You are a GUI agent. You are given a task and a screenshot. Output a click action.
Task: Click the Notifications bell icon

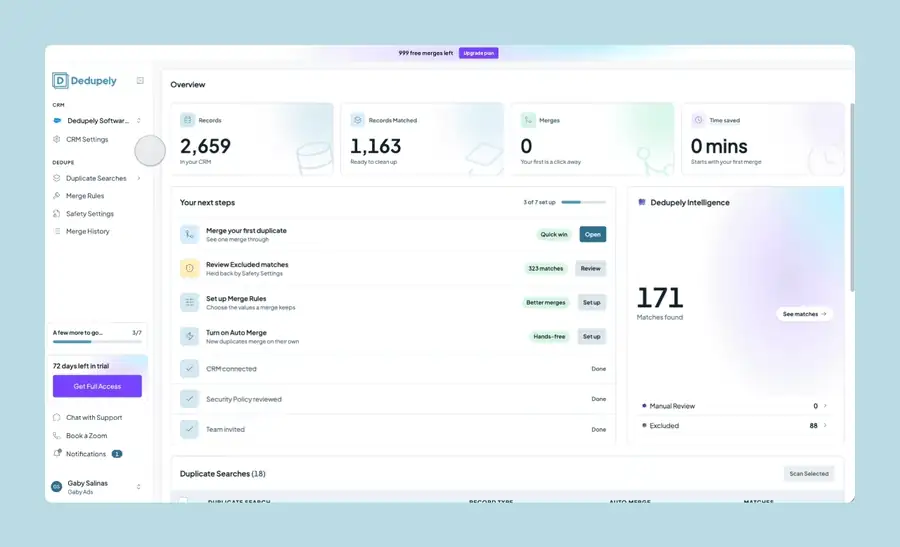coord(57,453)
